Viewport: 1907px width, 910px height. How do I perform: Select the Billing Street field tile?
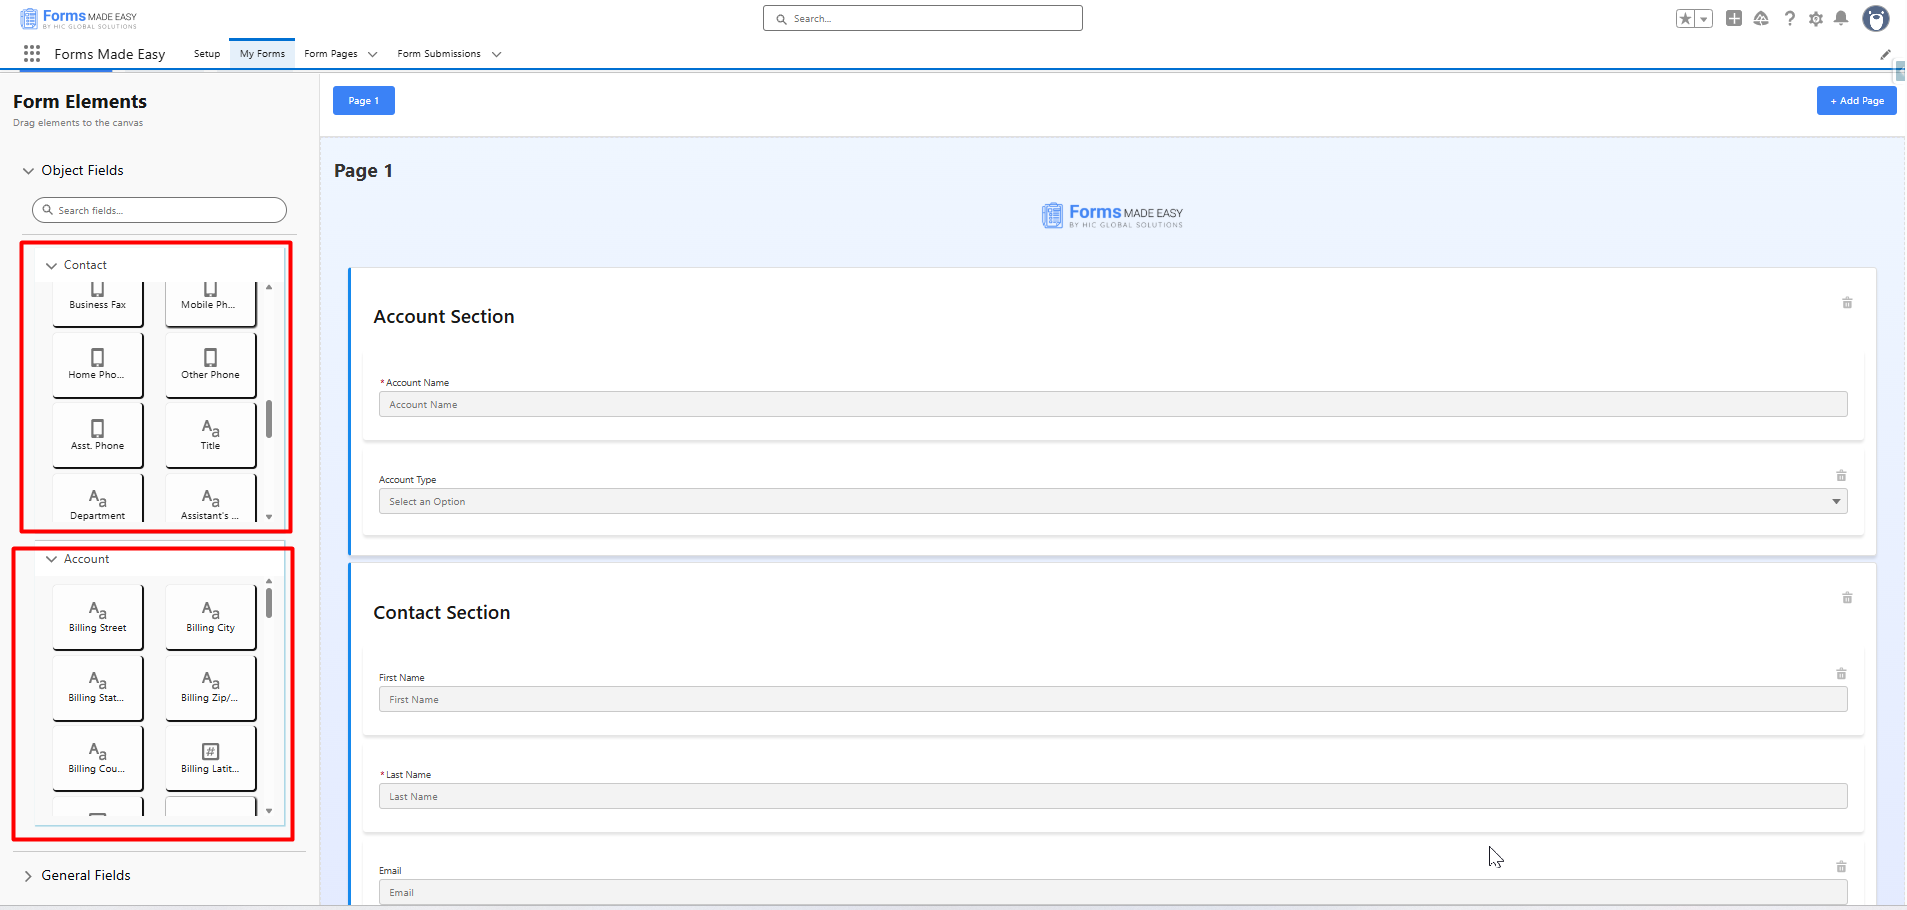click(x=98, y=617)
